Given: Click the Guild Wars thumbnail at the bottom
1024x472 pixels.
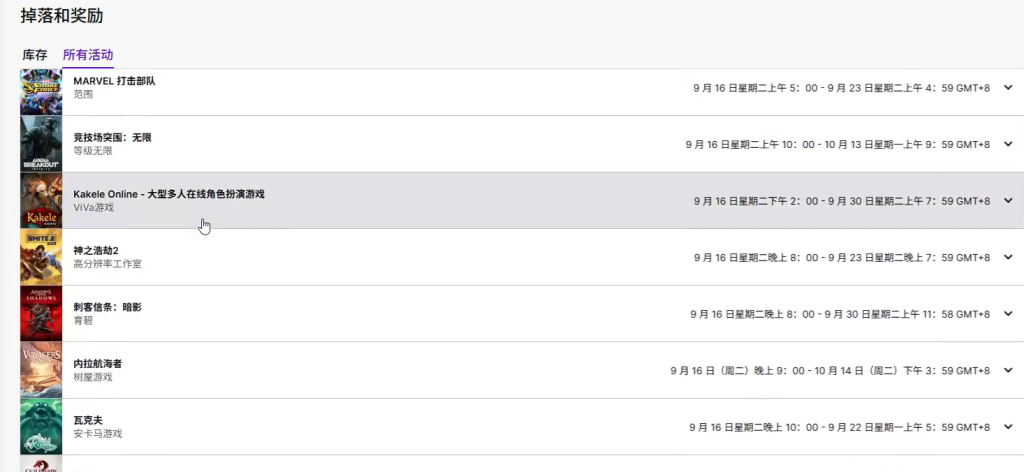Looking at the screenshot, I should [41, 464].
